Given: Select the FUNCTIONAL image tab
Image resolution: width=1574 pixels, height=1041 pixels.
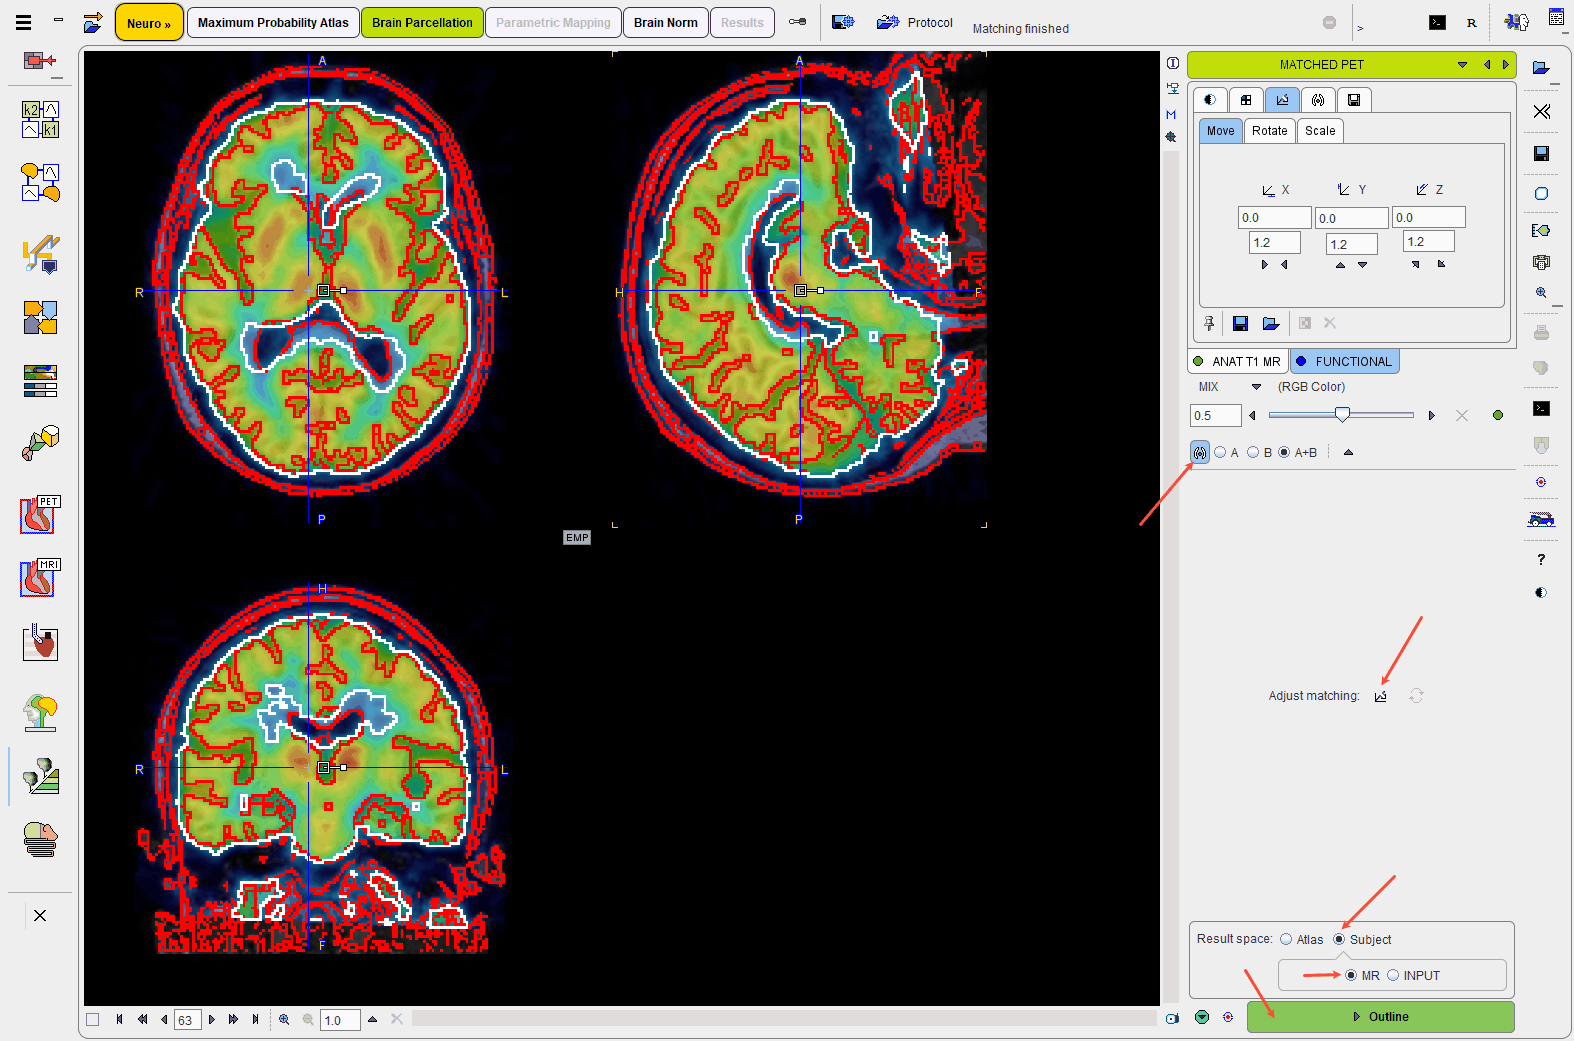Looking at the screenshot, I should point(1345,361).
